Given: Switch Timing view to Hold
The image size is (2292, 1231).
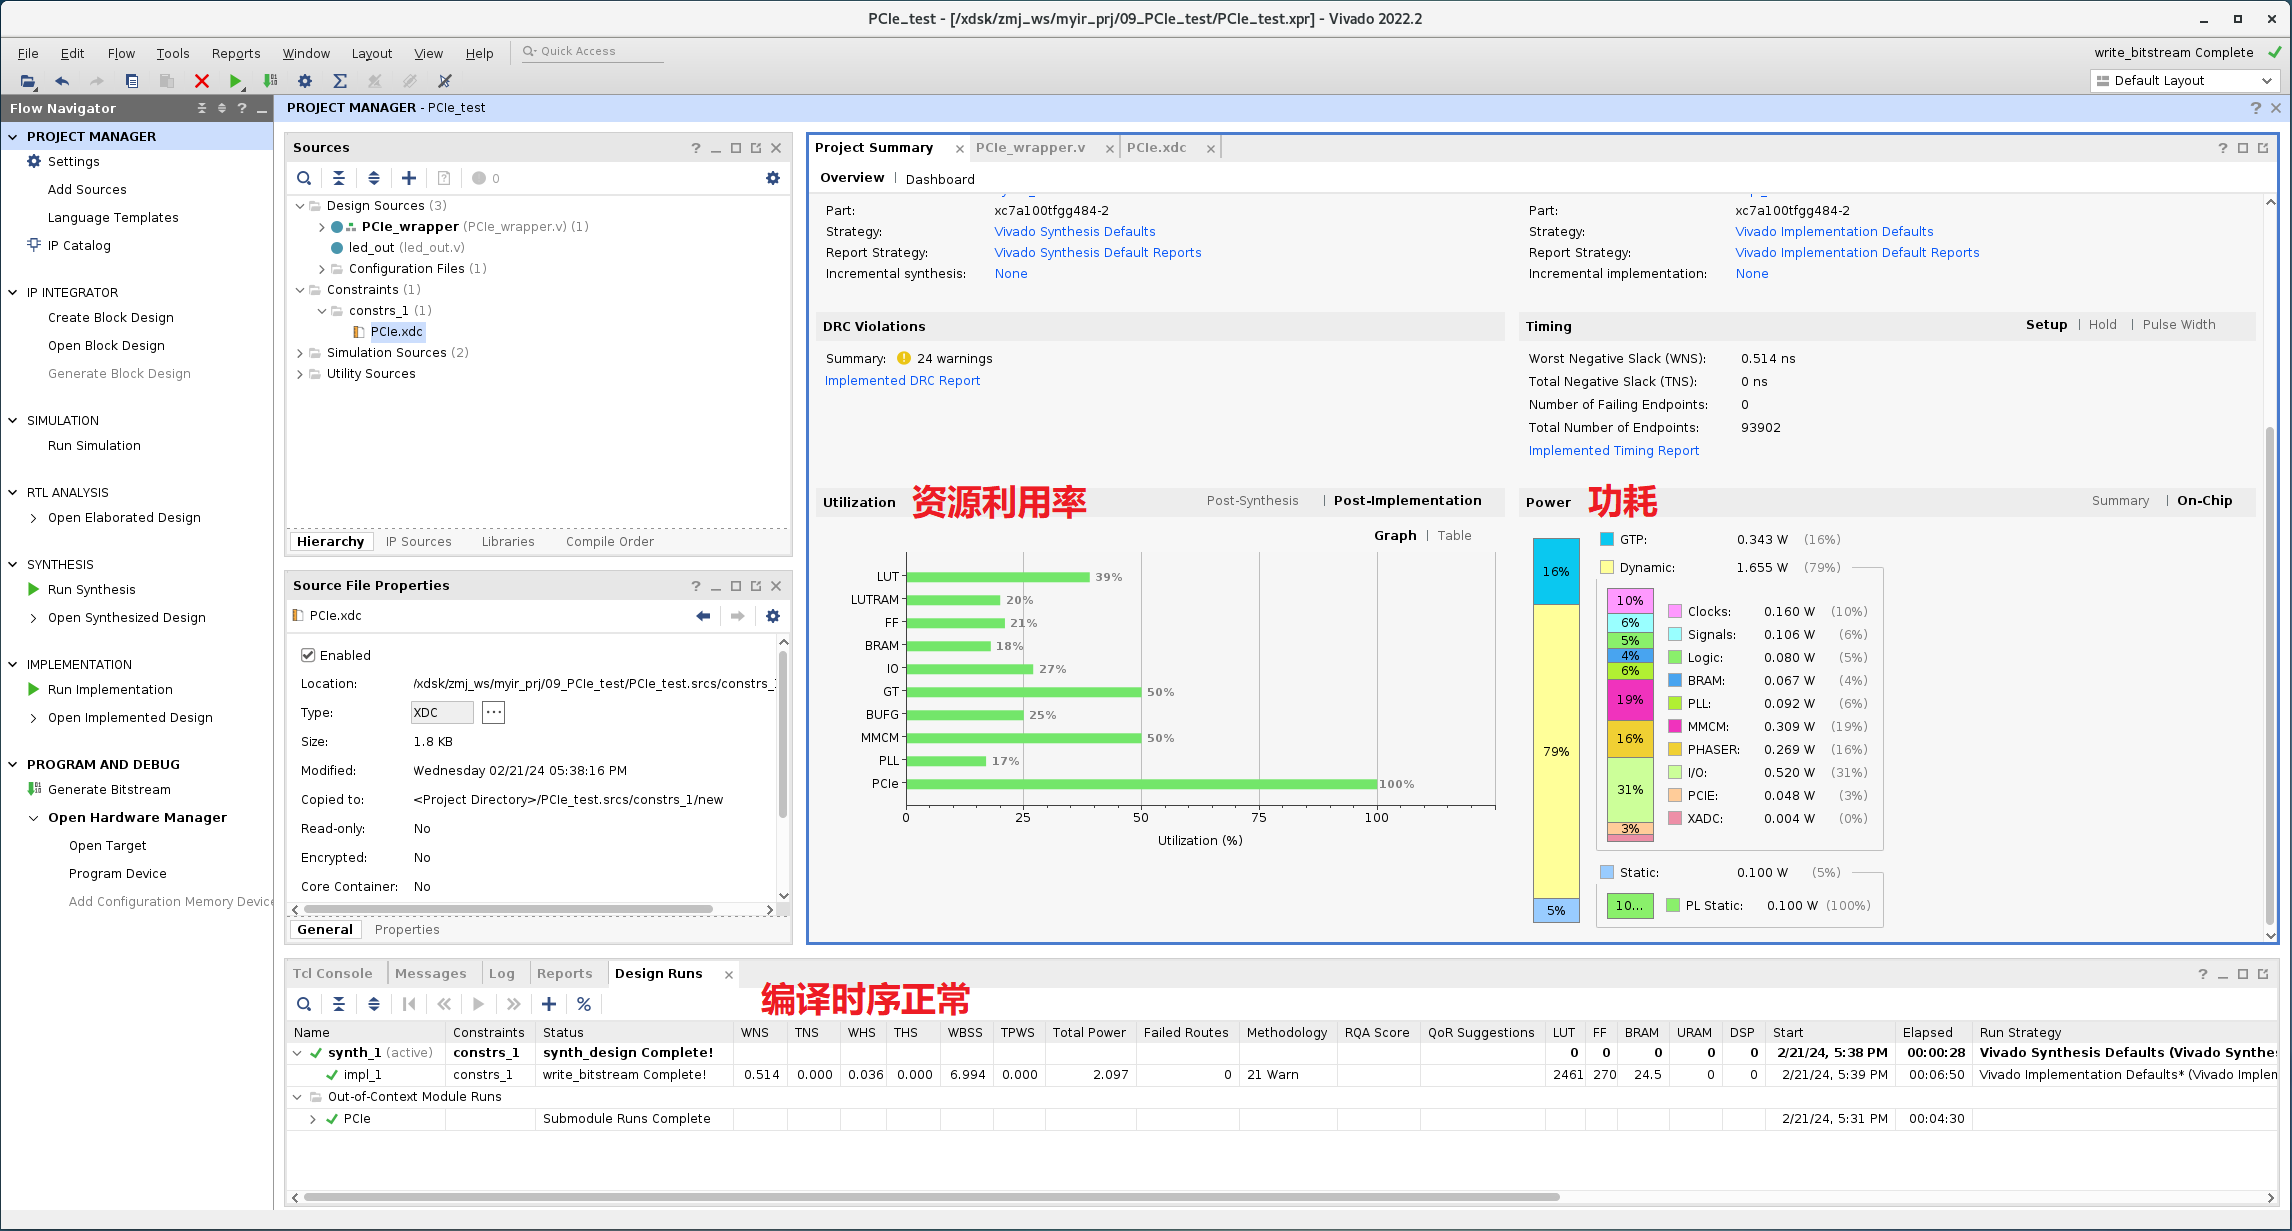Looking at the screenshot, I should pyautogui.click(x=2102, y=324).
